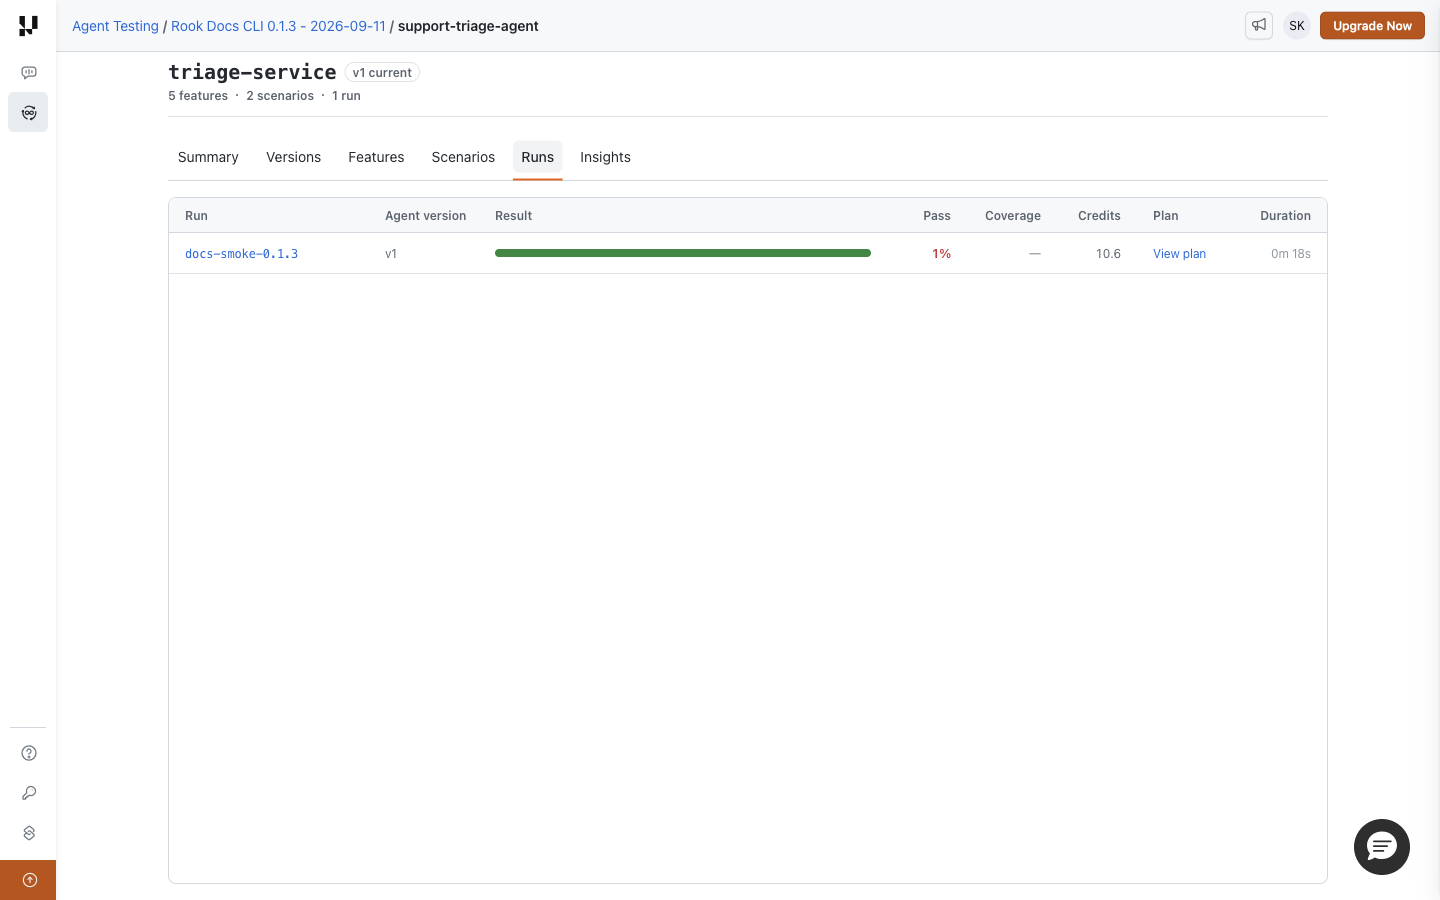Viewport: 1440px width, 900px height.
Task: Click the green result progress bar
Action: [x=683, y=253]
